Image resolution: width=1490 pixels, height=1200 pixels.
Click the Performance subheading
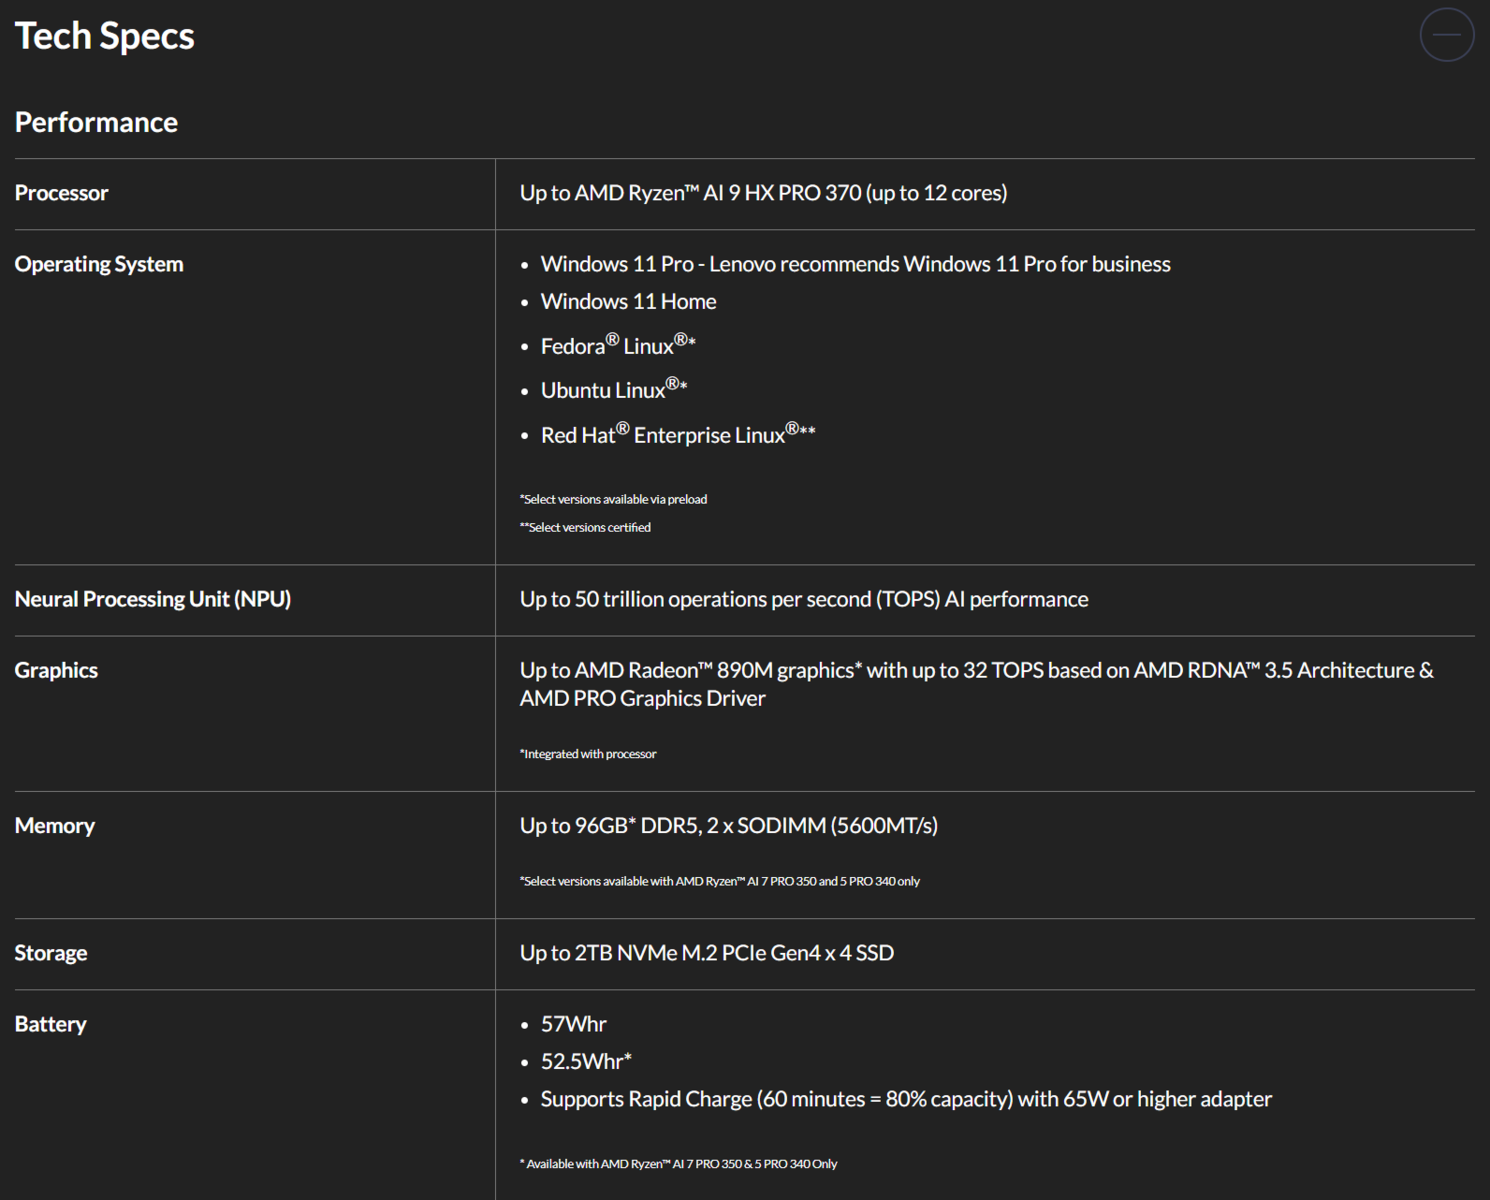96,122
